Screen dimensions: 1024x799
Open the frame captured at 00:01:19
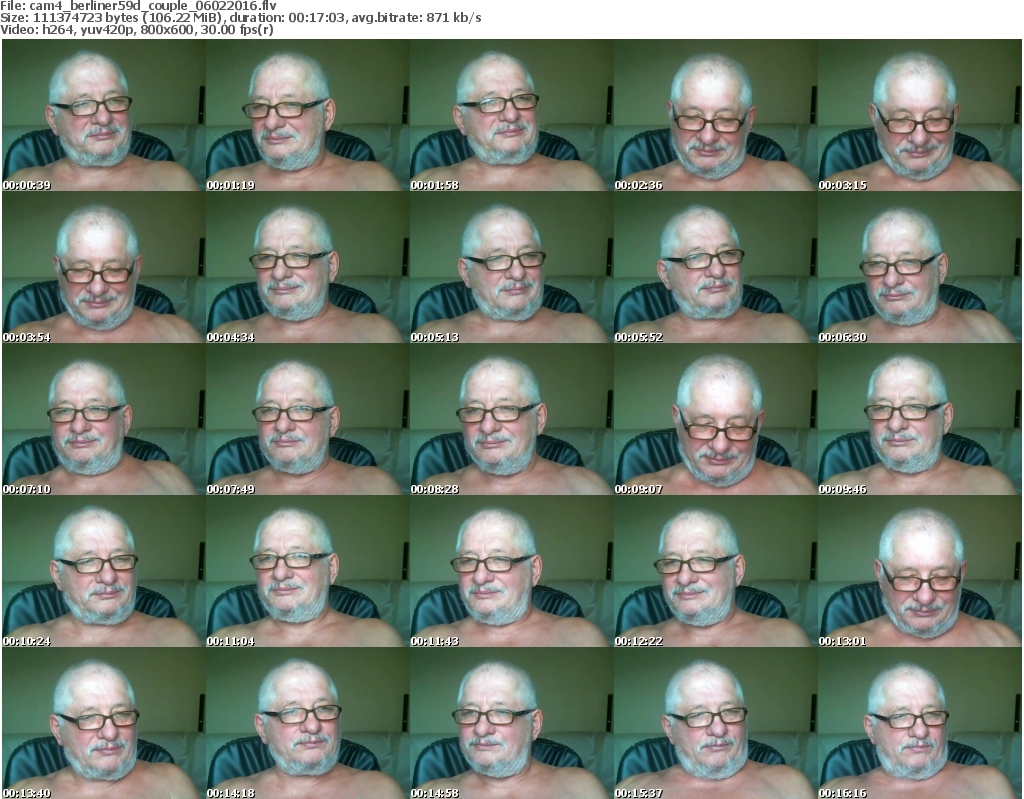tap(308, 115)
